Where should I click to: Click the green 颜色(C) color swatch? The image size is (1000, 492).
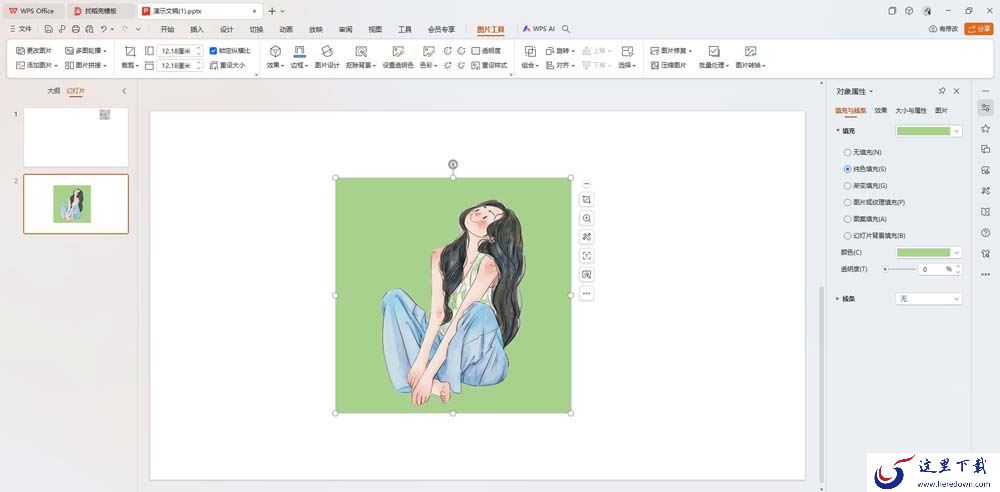pos(923,253)
